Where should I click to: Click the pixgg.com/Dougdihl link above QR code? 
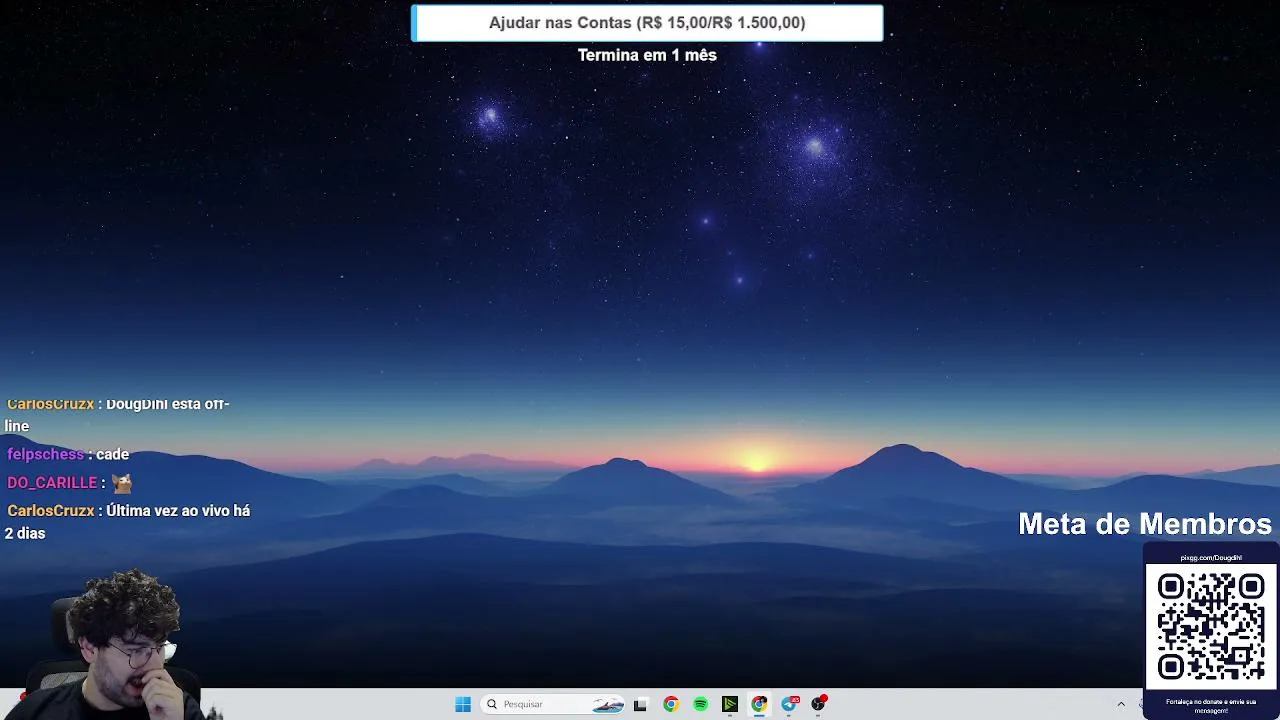1211,558
